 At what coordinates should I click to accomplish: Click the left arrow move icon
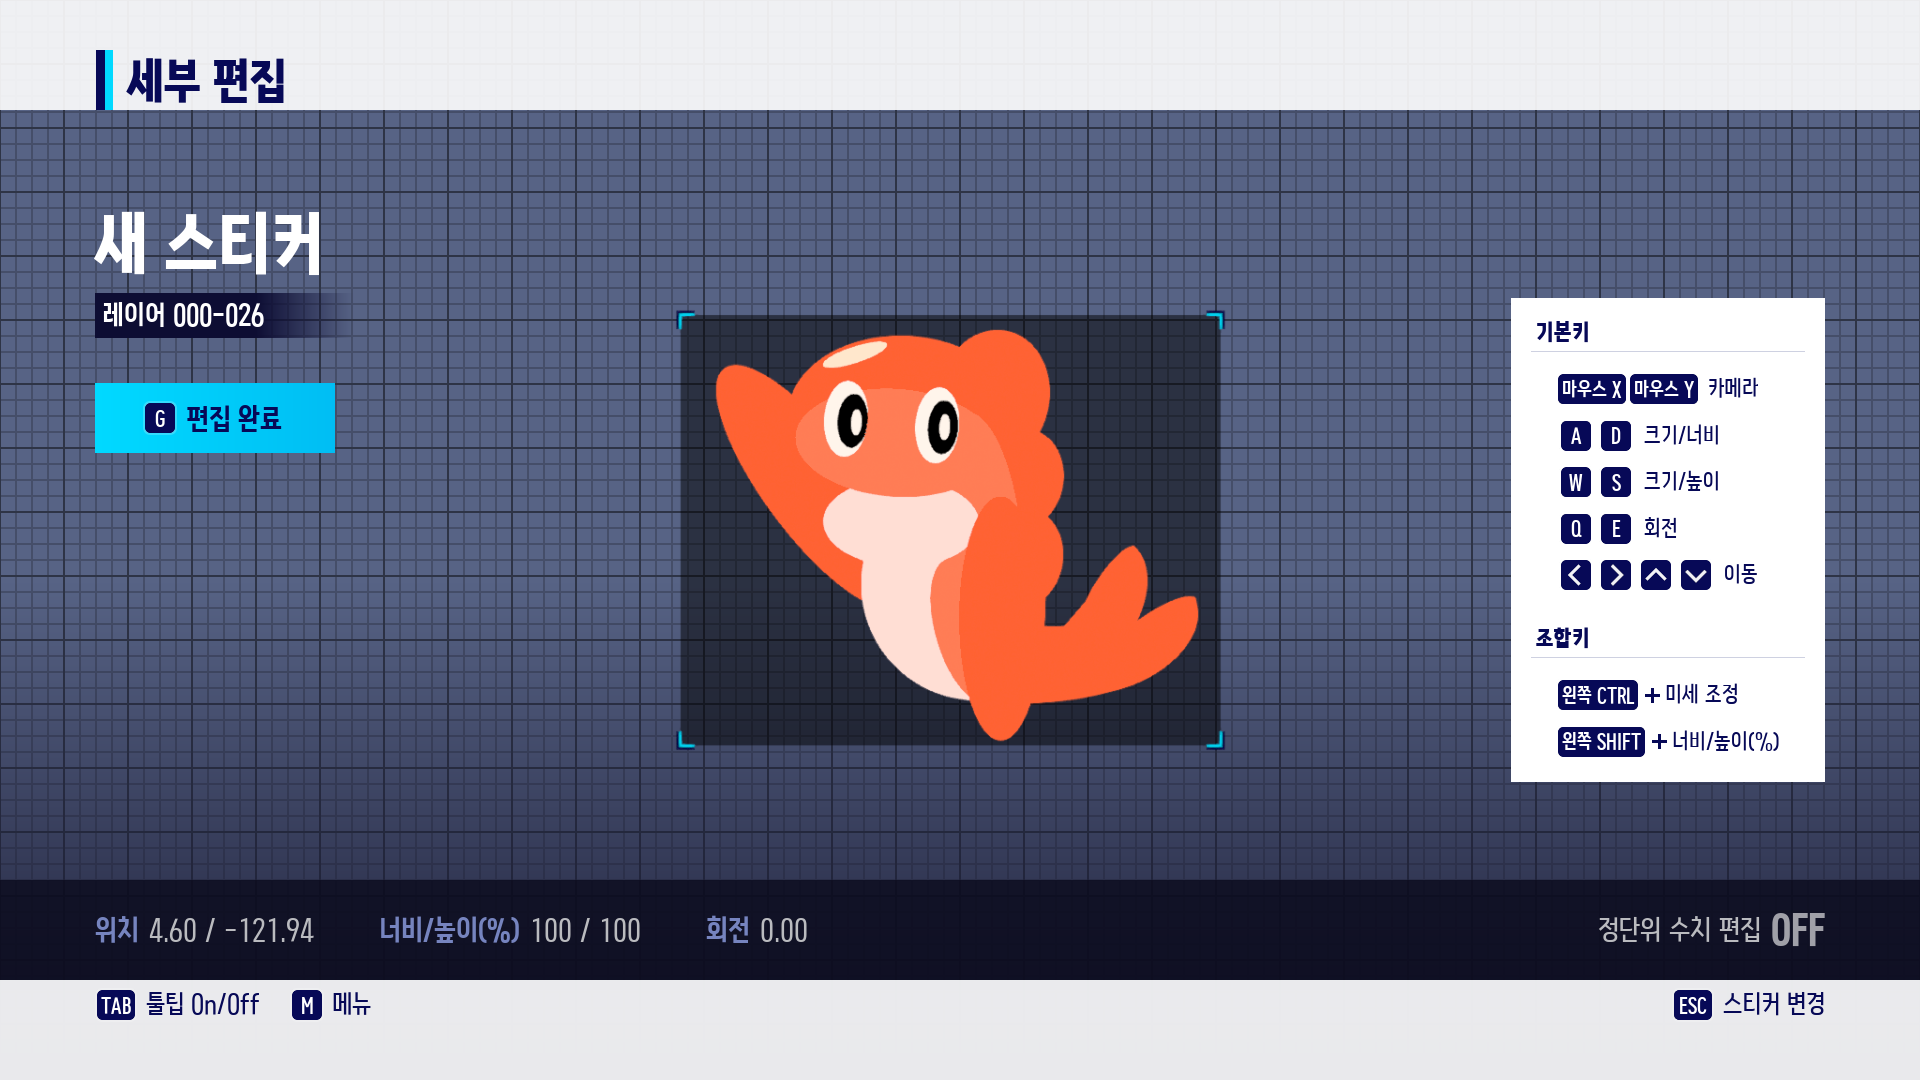(x=1575, y=575)
